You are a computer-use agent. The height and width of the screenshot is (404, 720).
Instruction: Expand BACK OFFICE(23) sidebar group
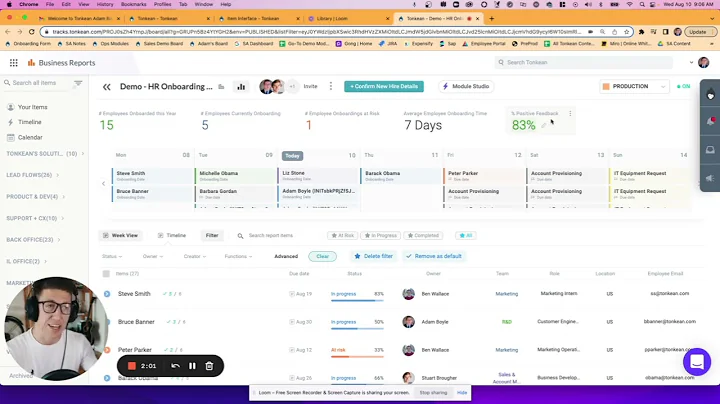click(33, 240)
